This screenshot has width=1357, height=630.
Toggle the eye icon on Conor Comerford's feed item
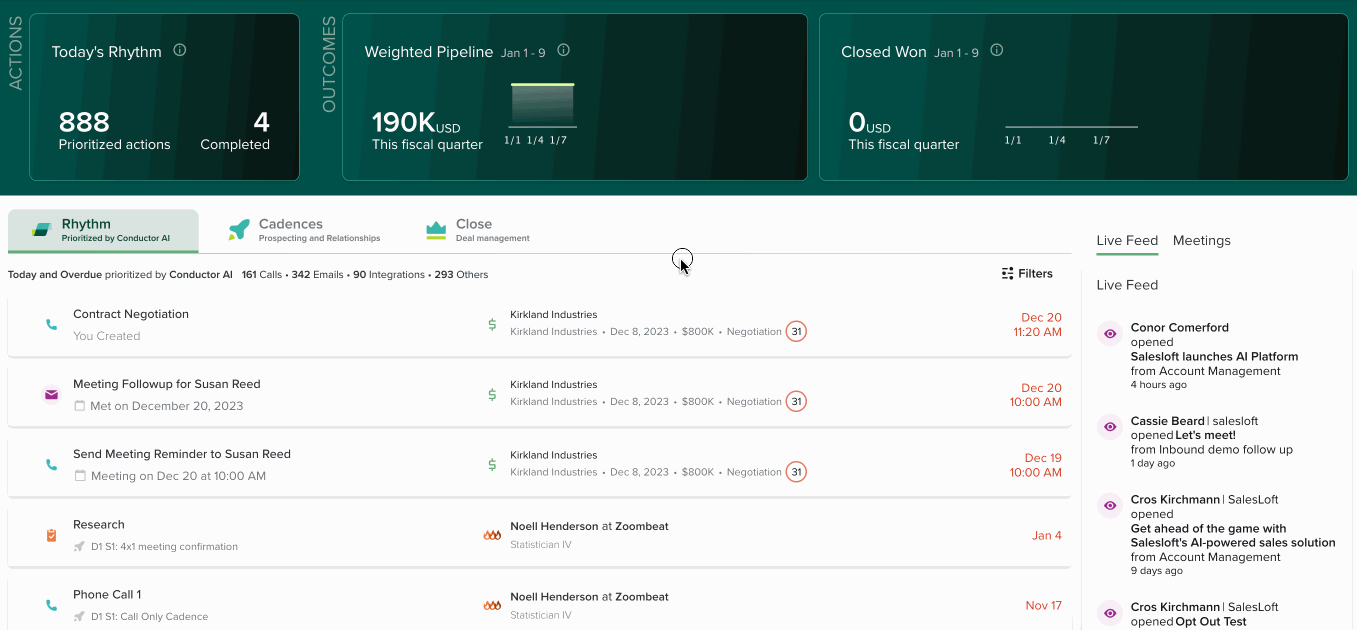[1109, 333]
